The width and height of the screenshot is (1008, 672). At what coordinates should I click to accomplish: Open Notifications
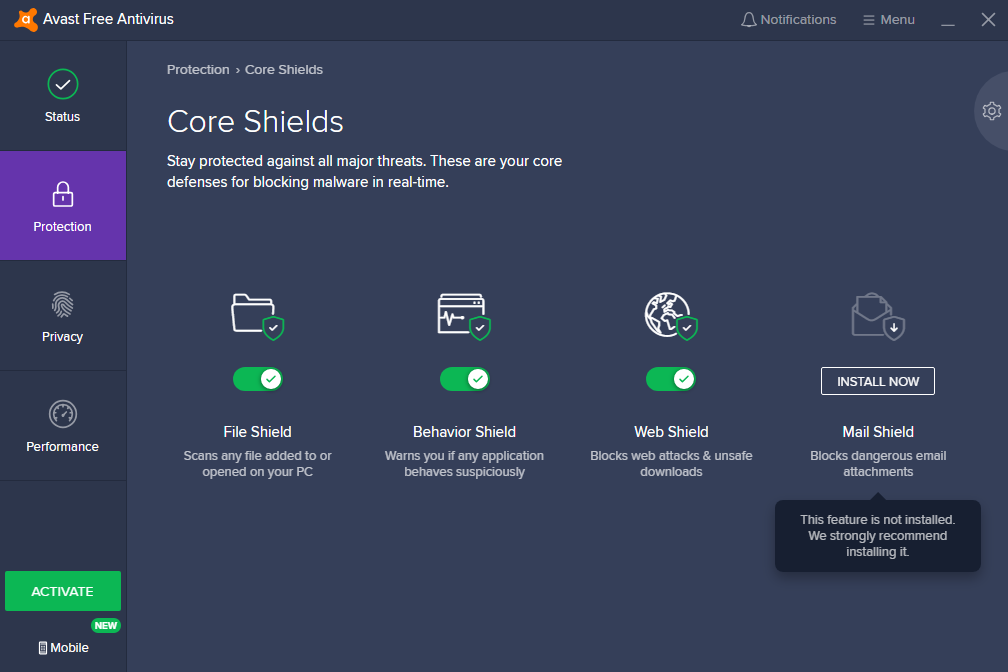pyautogui.click(x=788, y=20)
